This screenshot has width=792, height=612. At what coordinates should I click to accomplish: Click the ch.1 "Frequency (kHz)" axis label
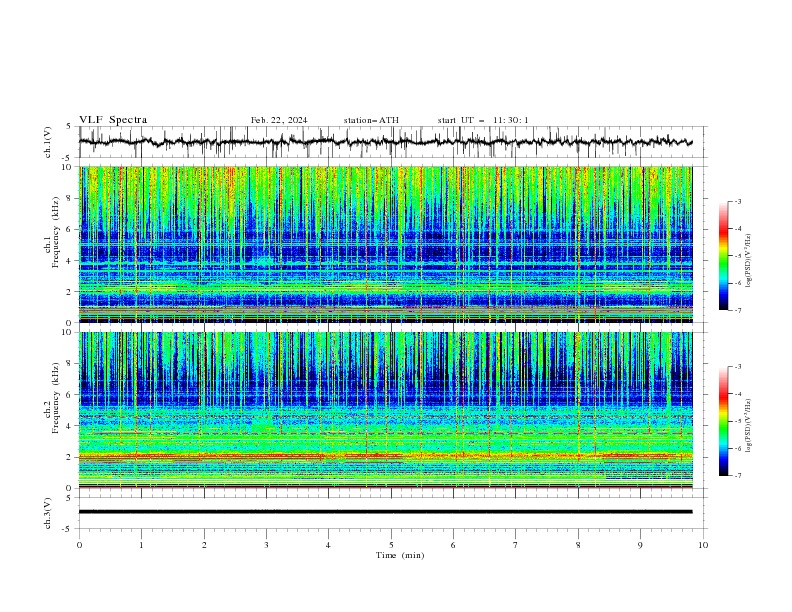pos(56,233)
